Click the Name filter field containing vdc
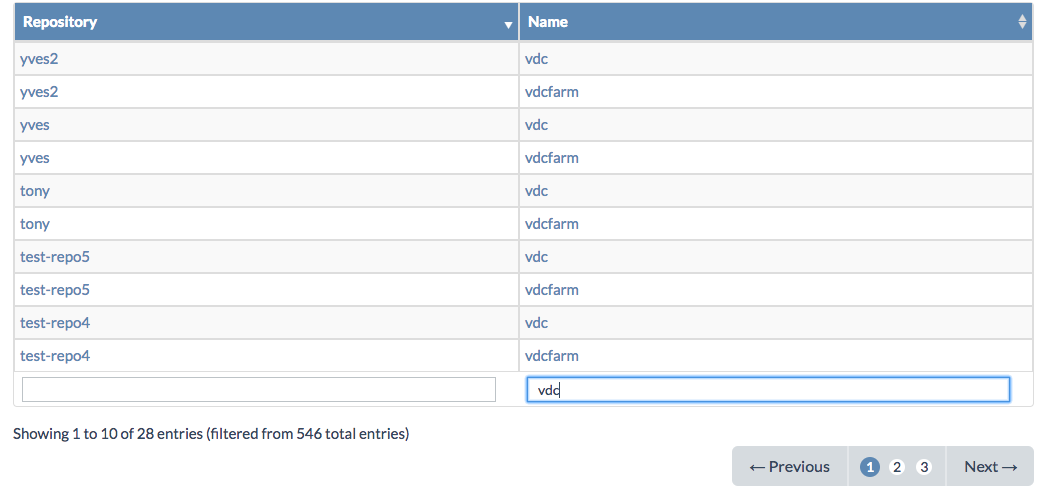Screen dimensions: 1046x497 point(768,390)
